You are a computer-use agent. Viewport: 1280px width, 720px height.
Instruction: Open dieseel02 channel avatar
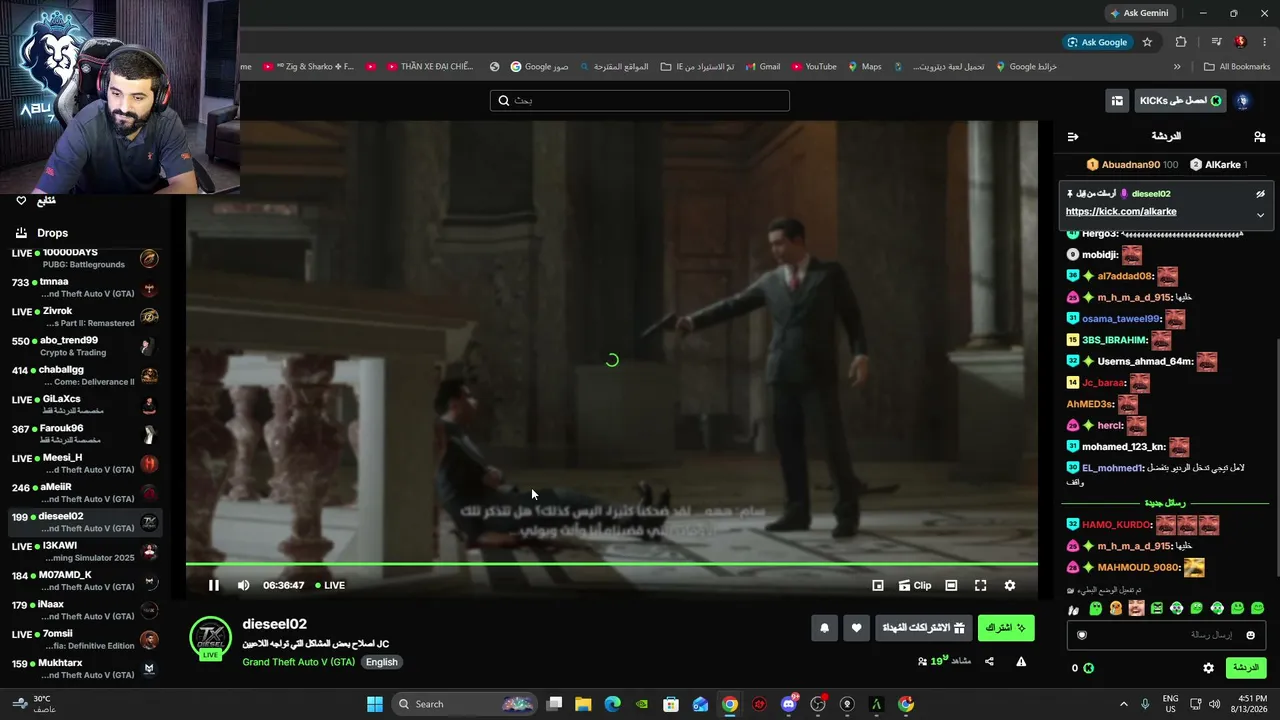(210, 638)
